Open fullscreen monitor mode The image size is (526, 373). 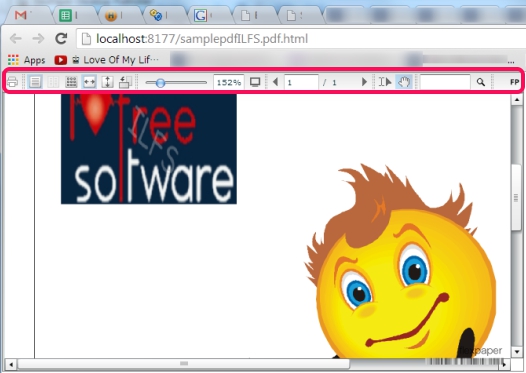255,82
